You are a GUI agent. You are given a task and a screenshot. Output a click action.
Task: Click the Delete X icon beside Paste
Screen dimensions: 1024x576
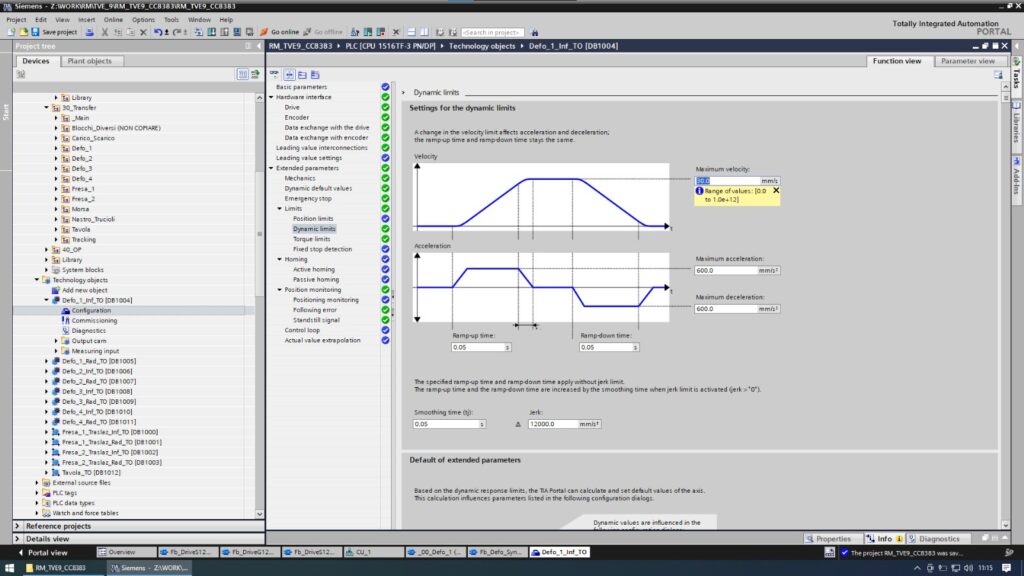click(143, 32)
